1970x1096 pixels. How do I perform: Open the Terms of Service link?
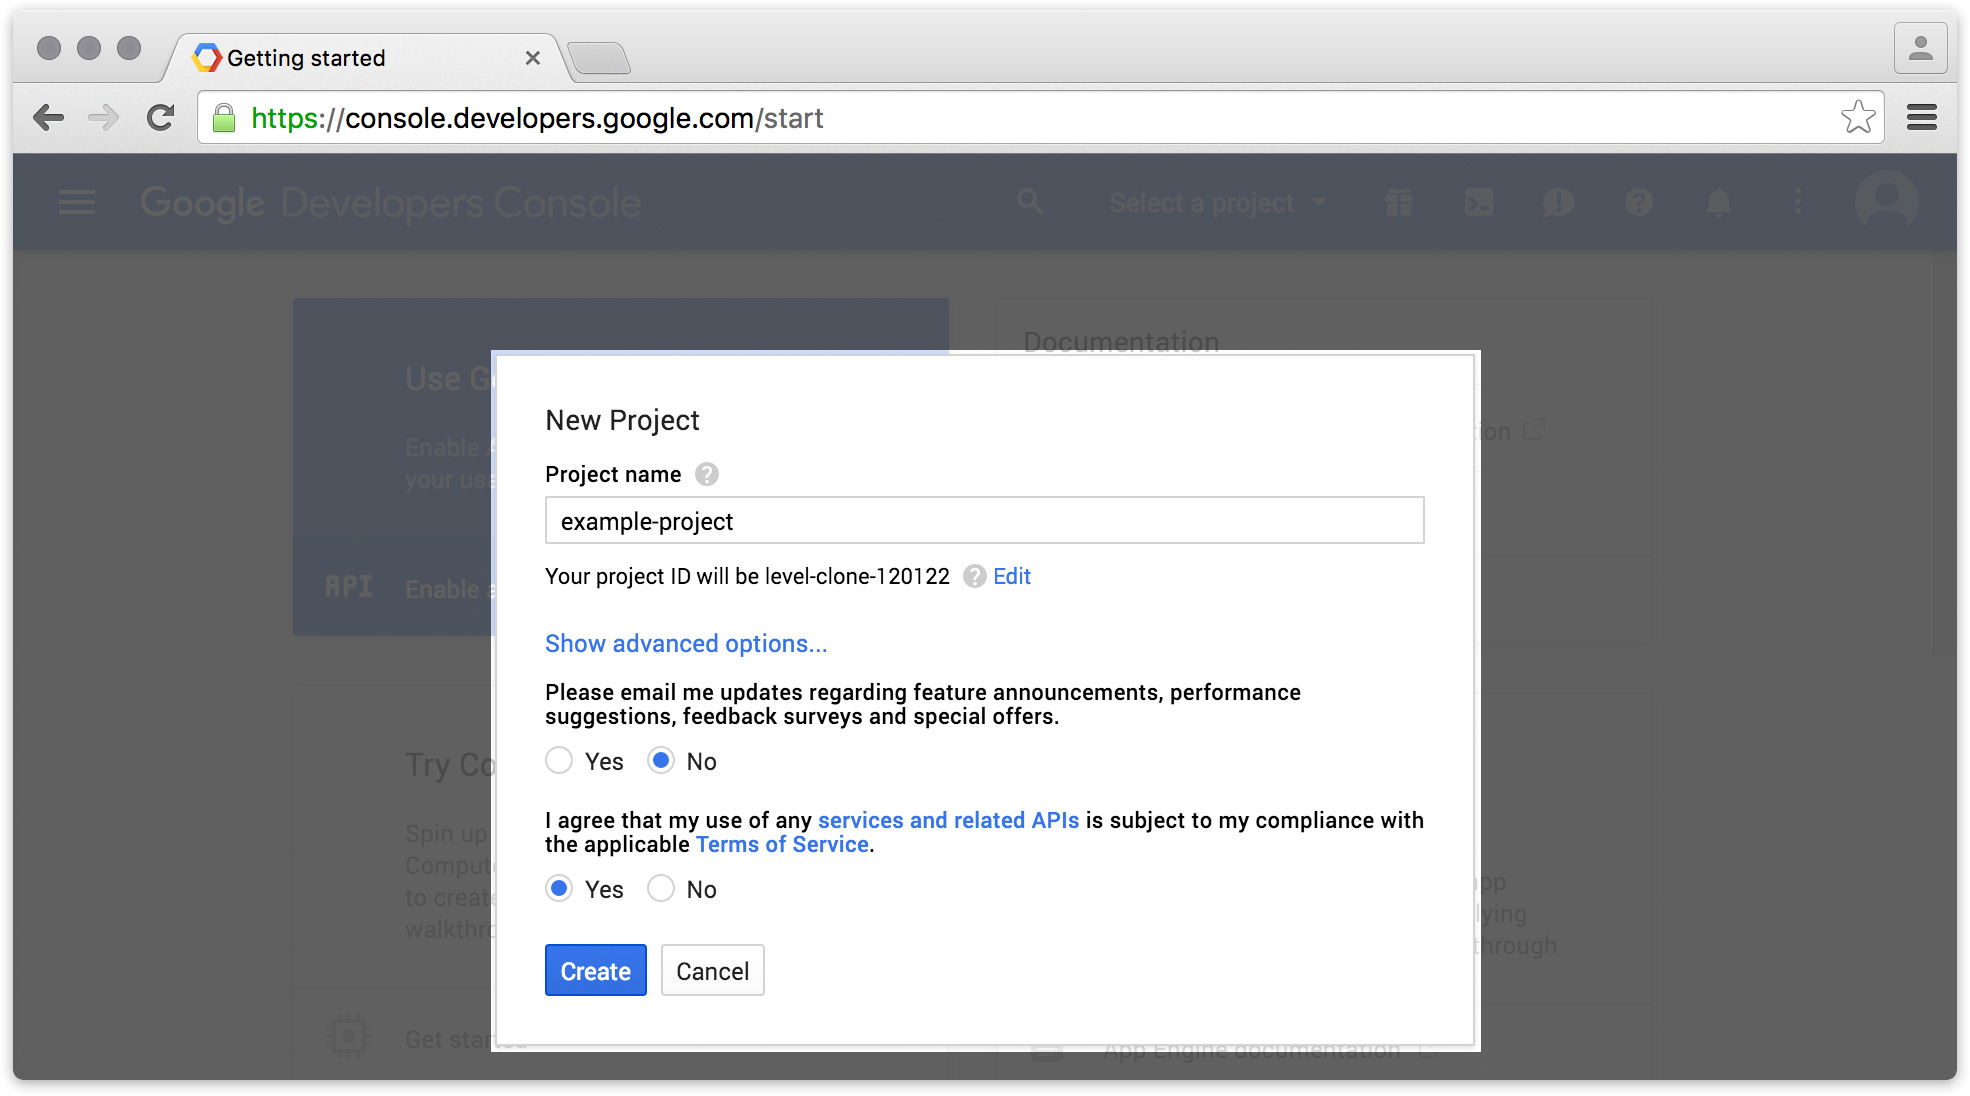782,845
